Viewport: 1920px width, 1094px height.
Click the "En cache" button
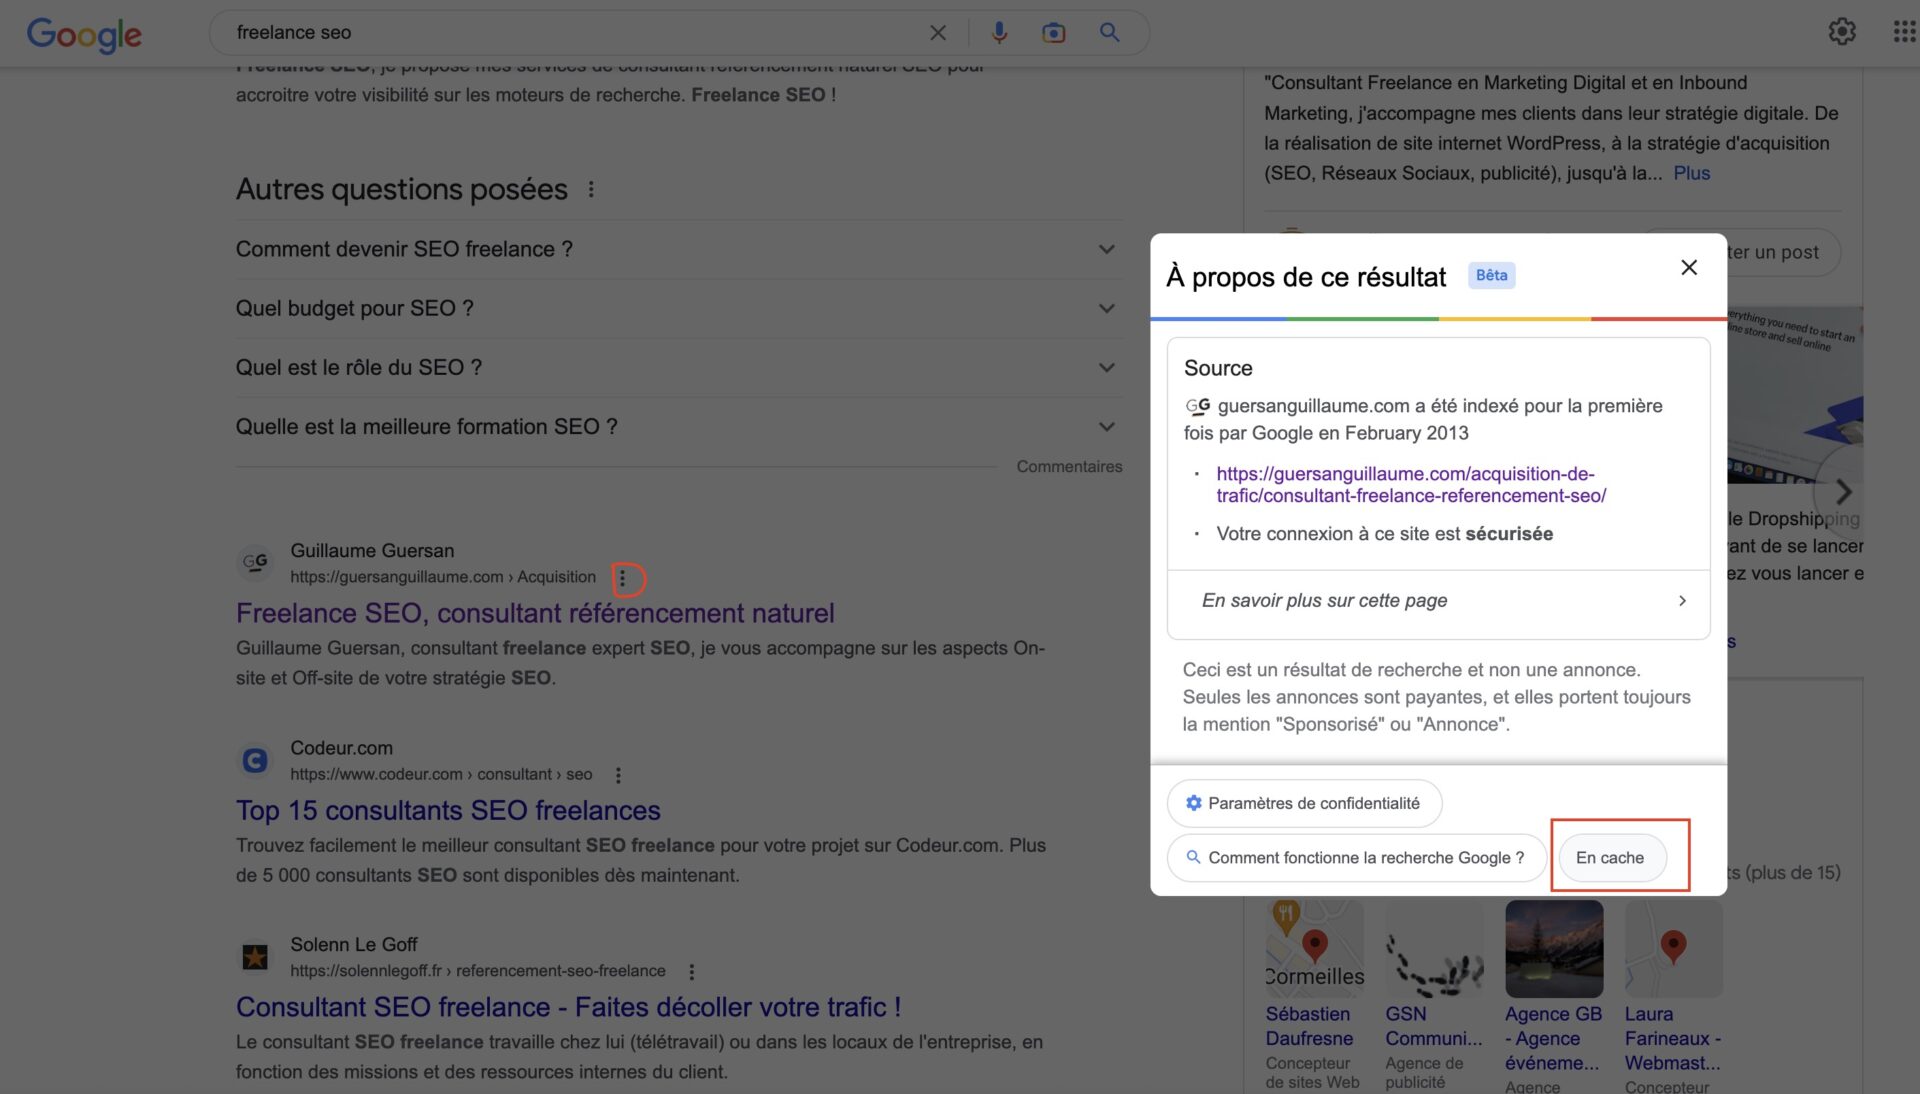click(x=1612, y=857)
